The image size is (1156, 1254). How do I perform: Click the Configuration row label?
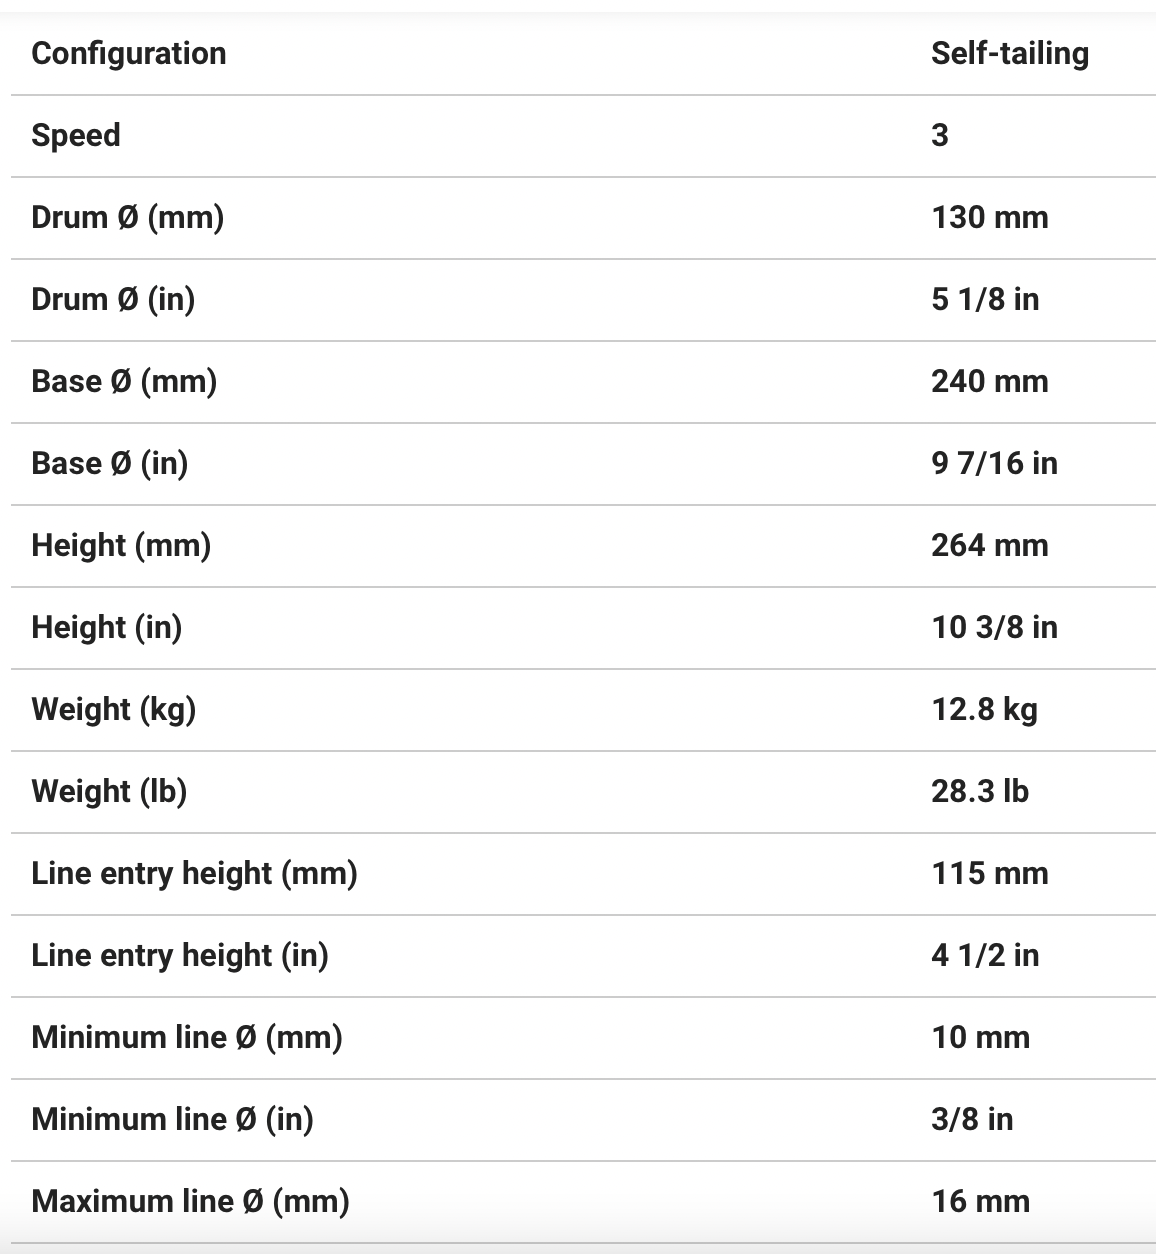[x=129, y=53]
